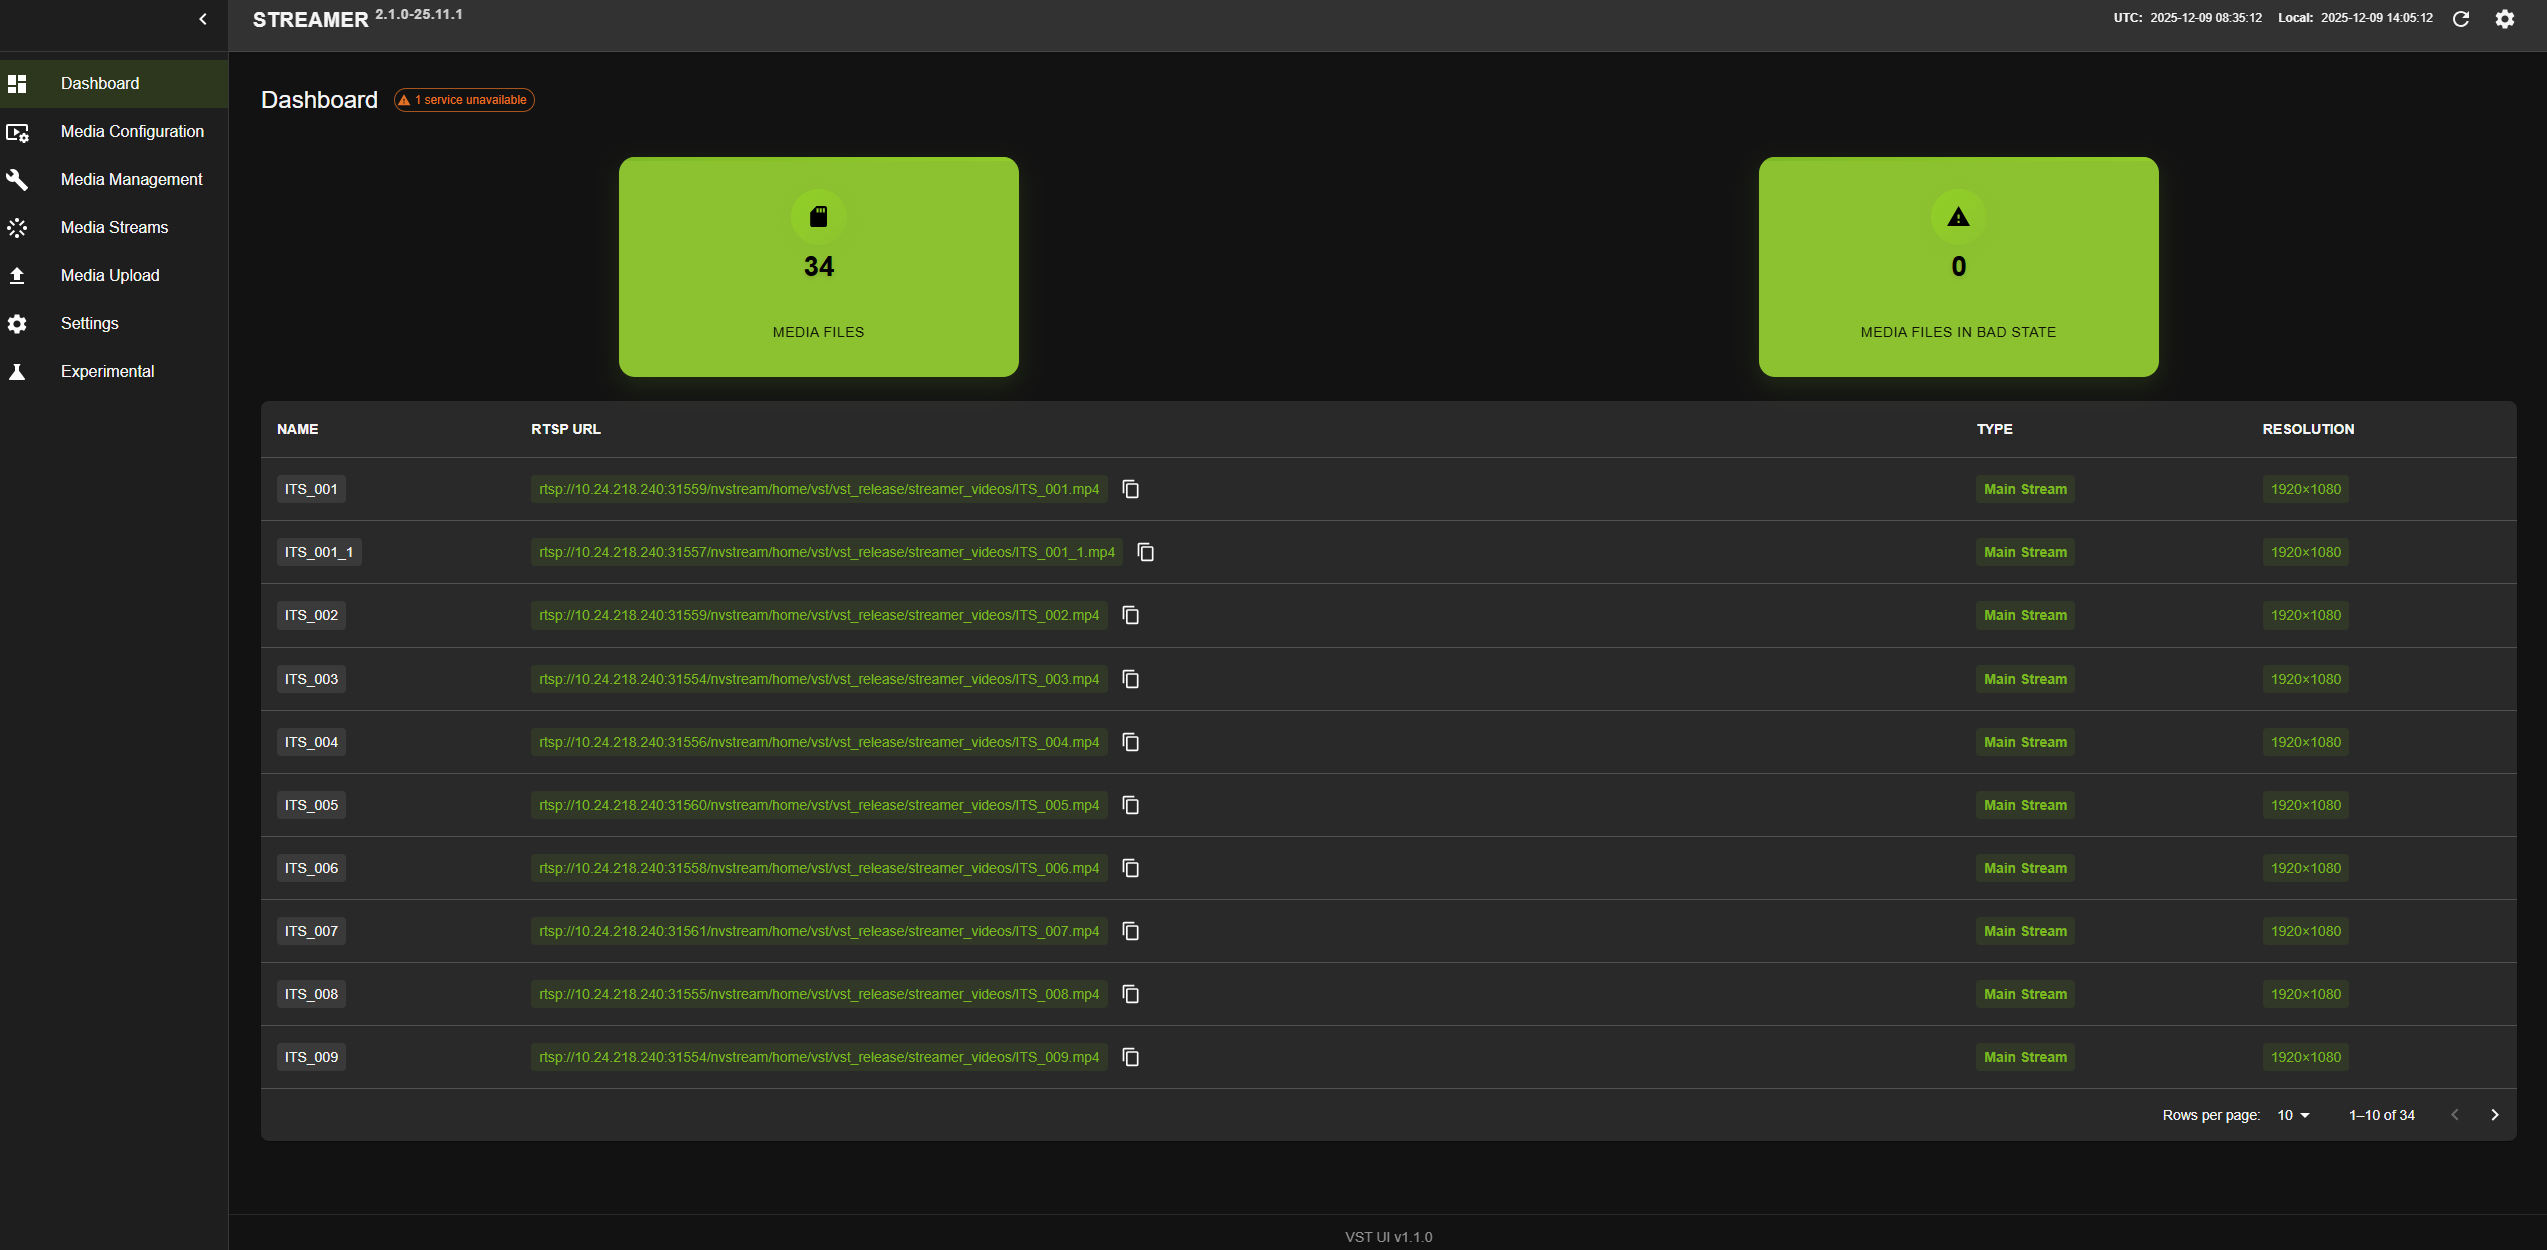The height and width of the screenshot is (1250, 2547).
Task: Copy the ITS_005 stream URL via copy icon
Action: click(x=1130, y=805)
